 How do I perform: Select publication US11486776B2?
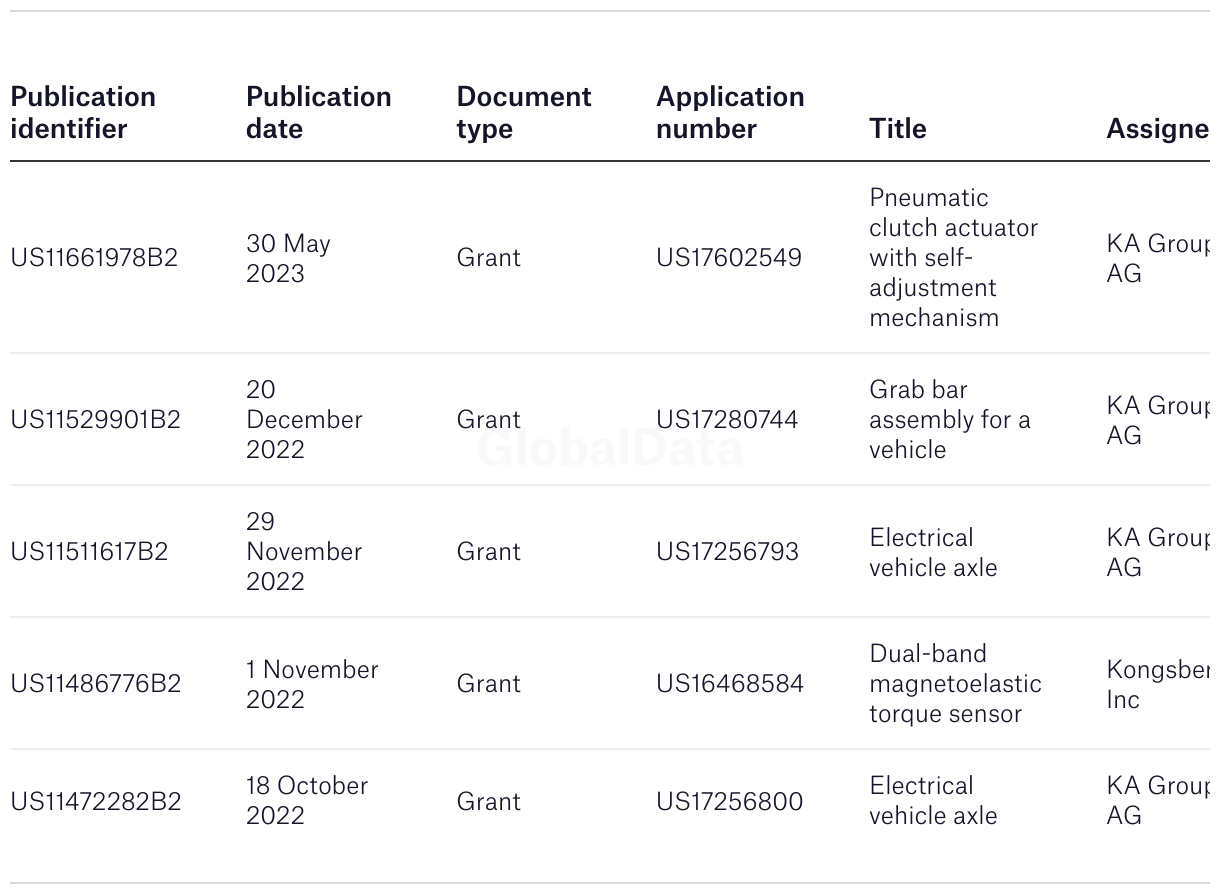[x=96, y=683]
